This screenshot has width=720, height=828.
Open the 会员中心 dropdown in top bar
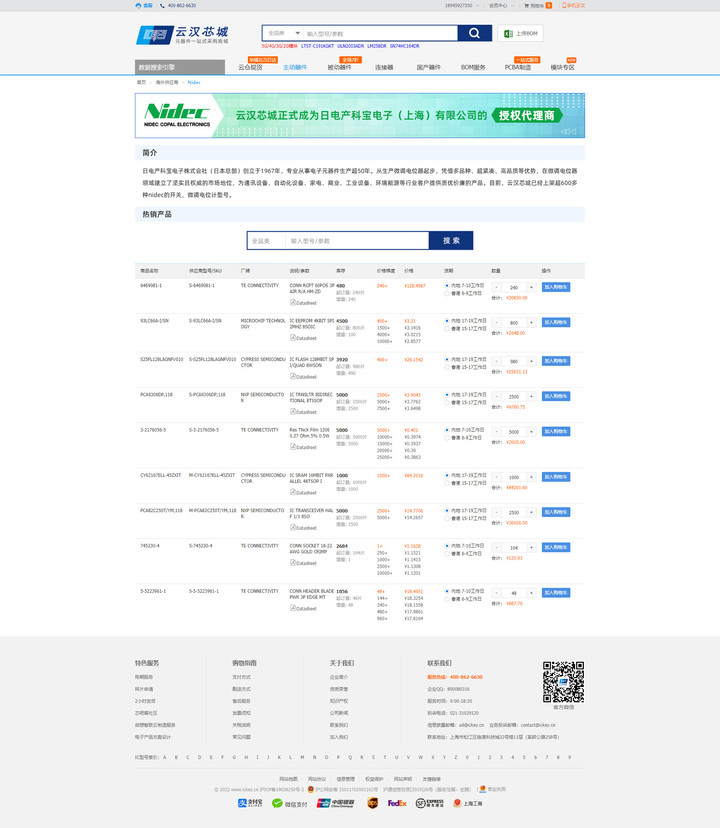[x=499, y=5]
